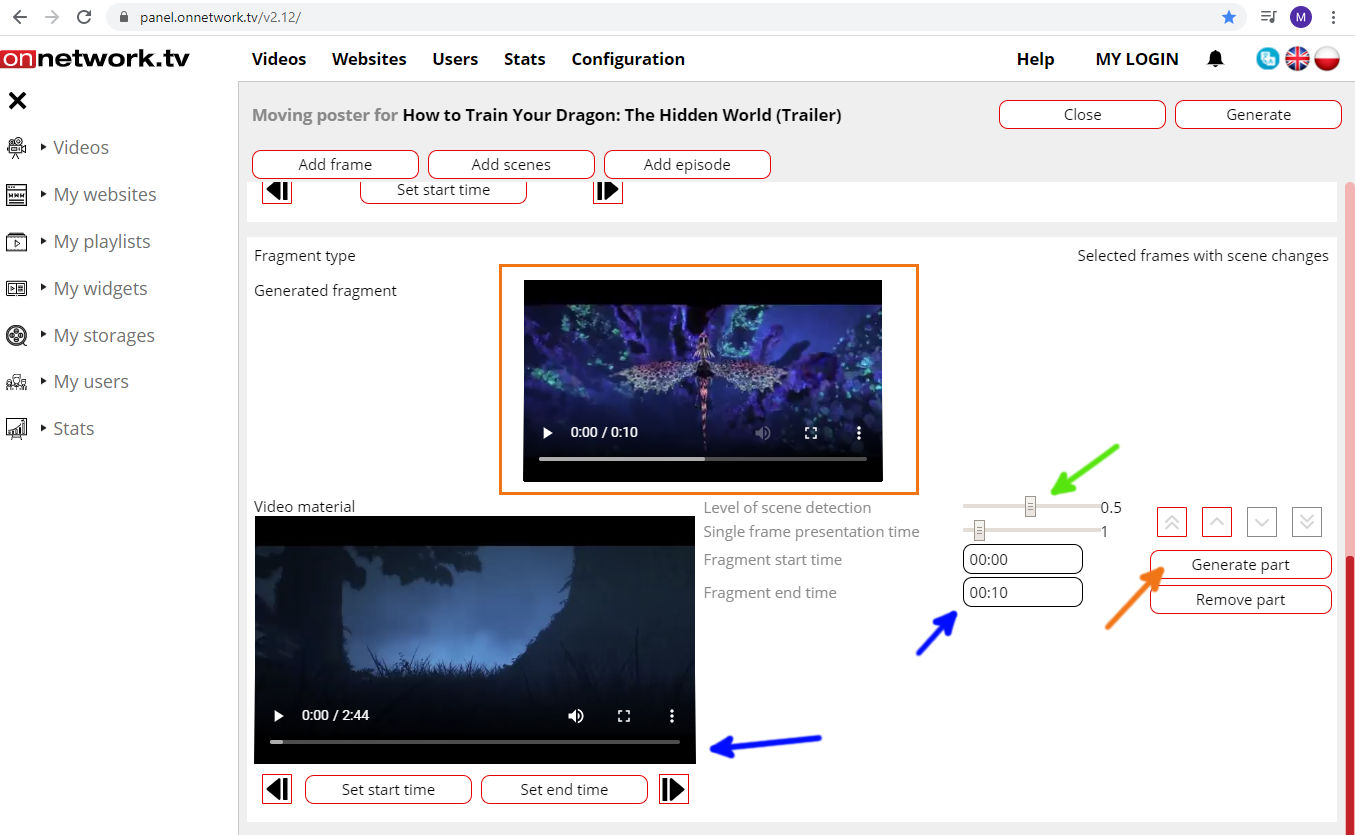Screen dimensions: 1355x835
Task: Click the My storages reel icon
Action: point(16,335)
